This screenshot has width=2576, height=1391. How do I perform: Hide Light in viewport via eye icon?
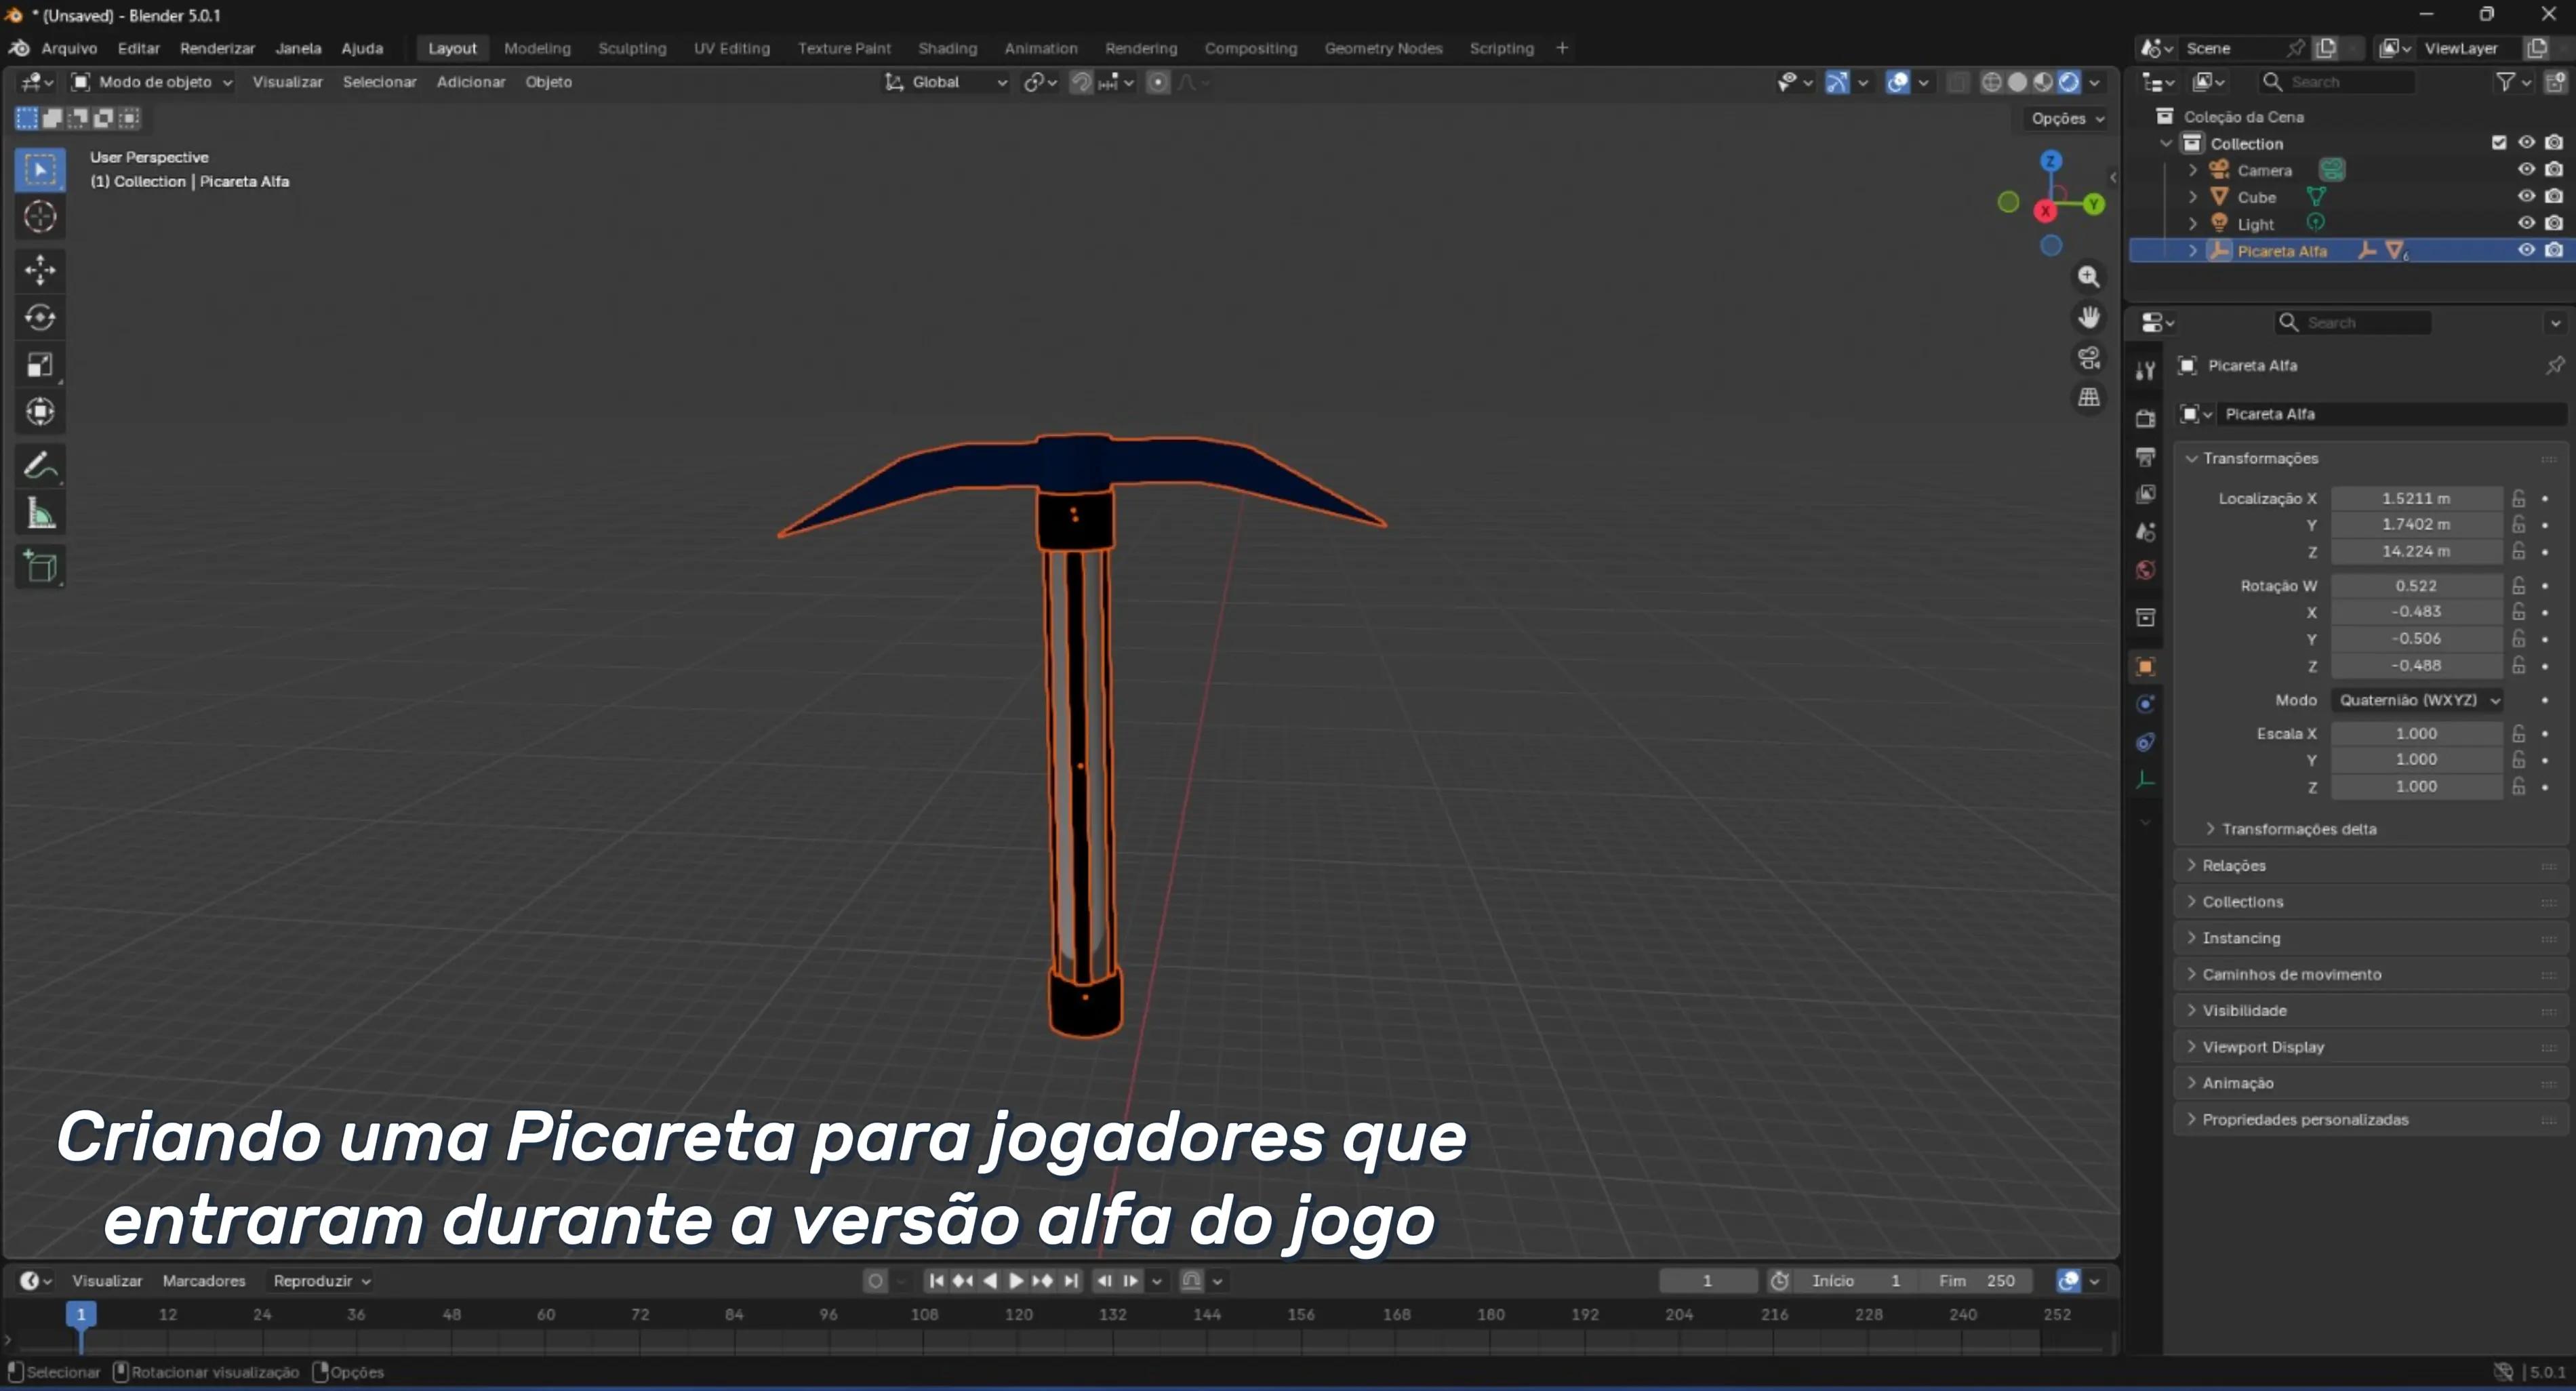(2526, 224)
